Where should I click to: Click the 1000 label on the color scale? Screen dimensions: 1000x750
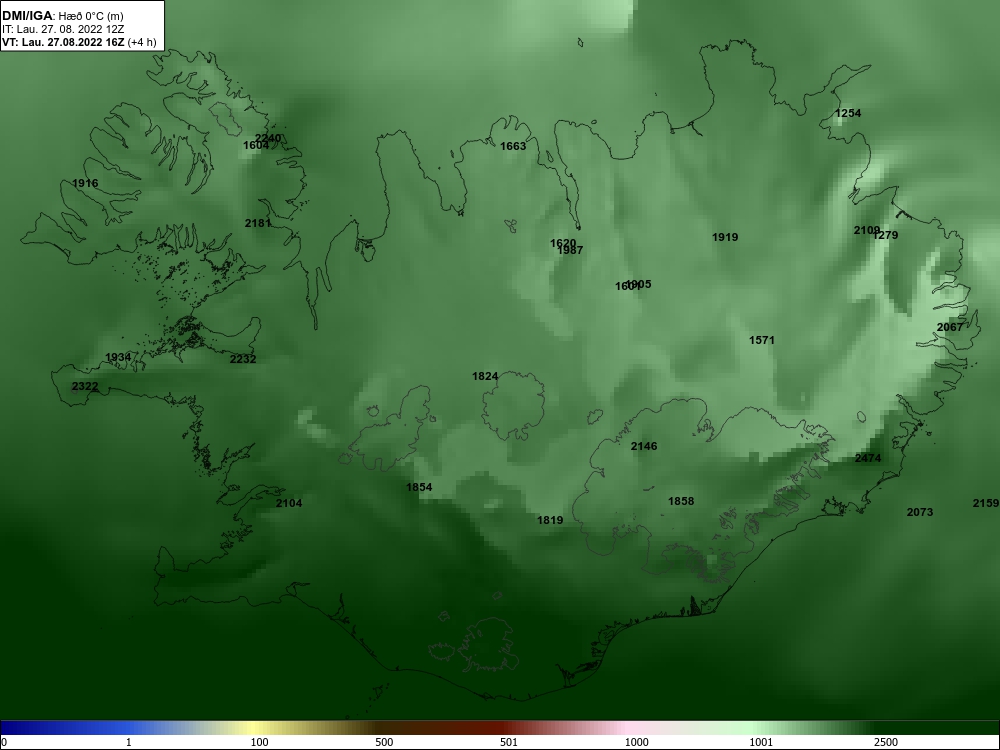pyautogui.click(x=636, y=742)
